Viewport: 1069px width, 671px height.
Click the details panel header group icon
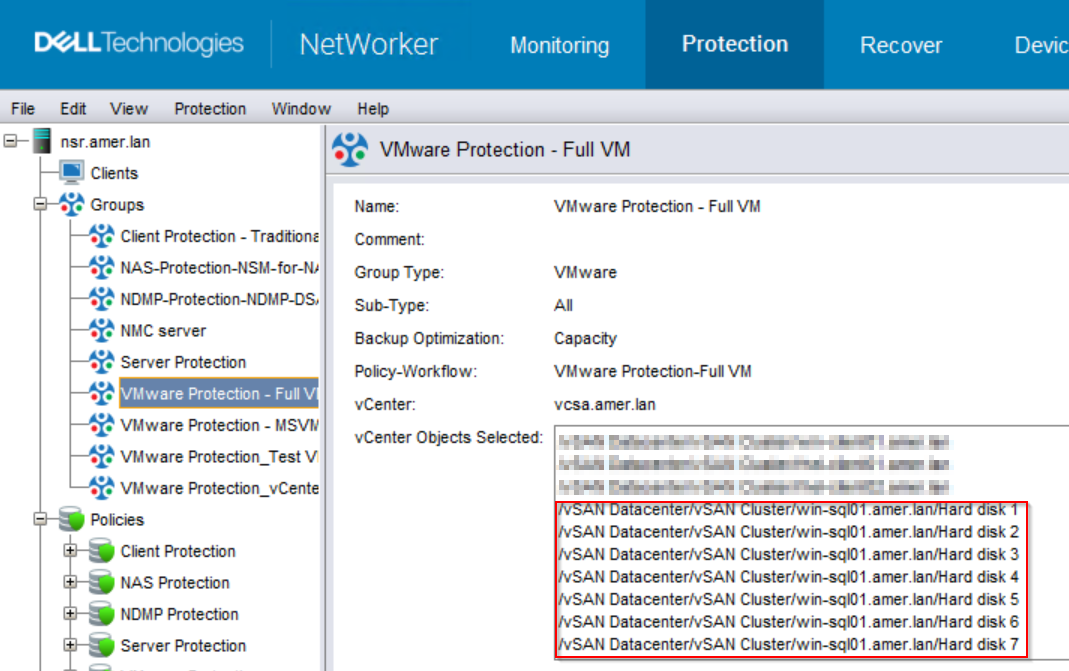[350, 149]
